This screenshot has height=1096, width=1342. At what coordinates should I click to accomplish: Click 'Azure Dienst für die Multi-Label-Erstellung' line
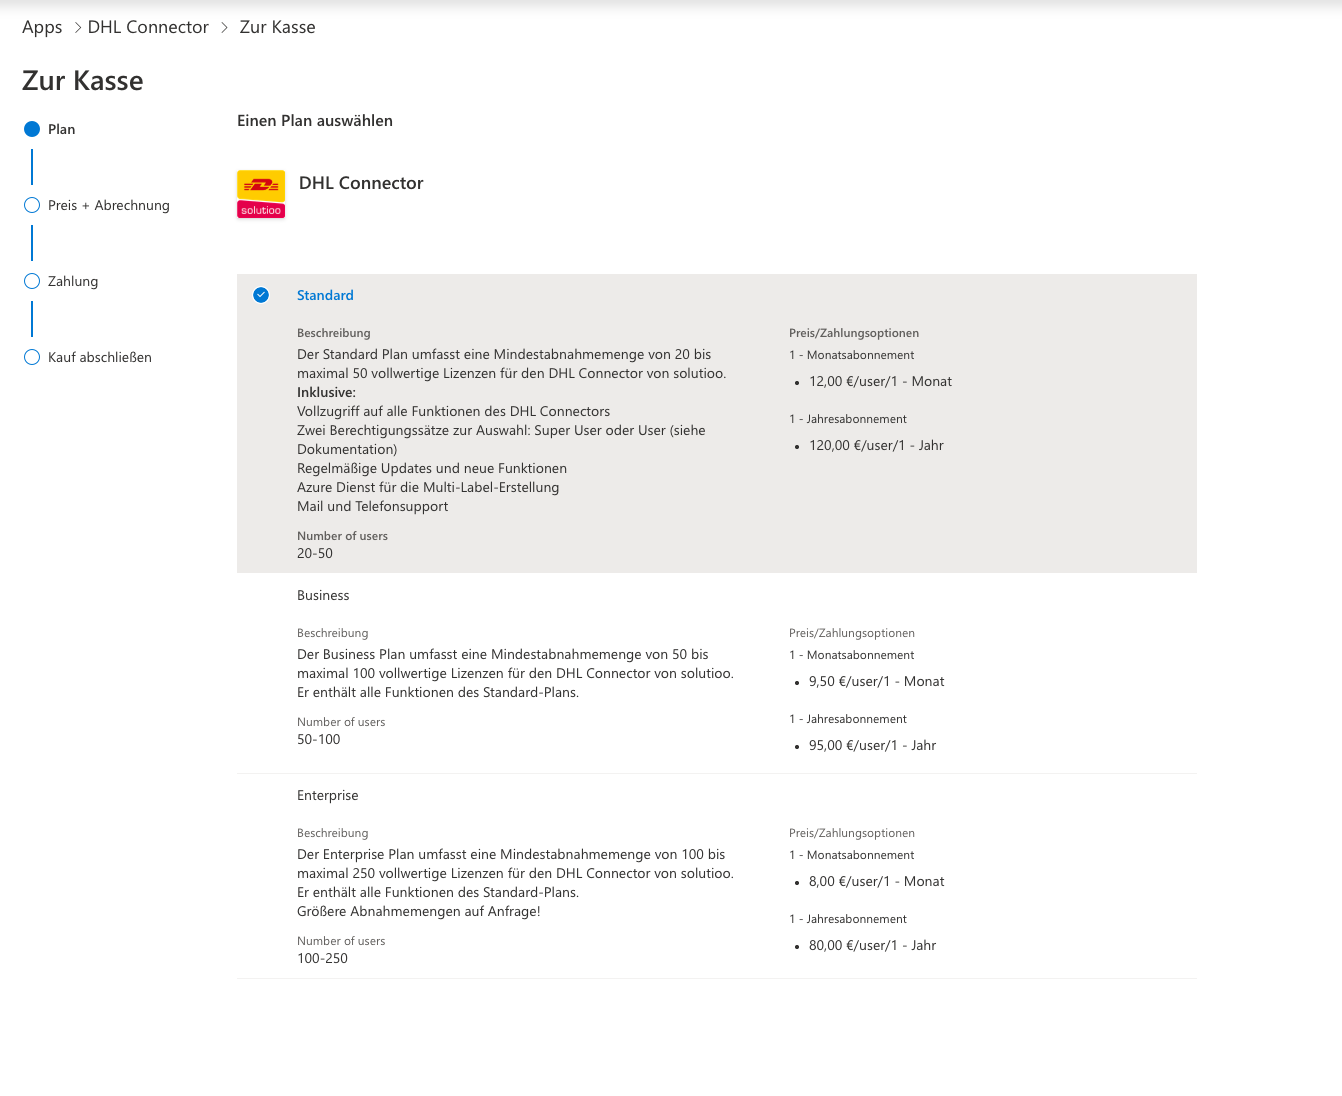point(428,487)
